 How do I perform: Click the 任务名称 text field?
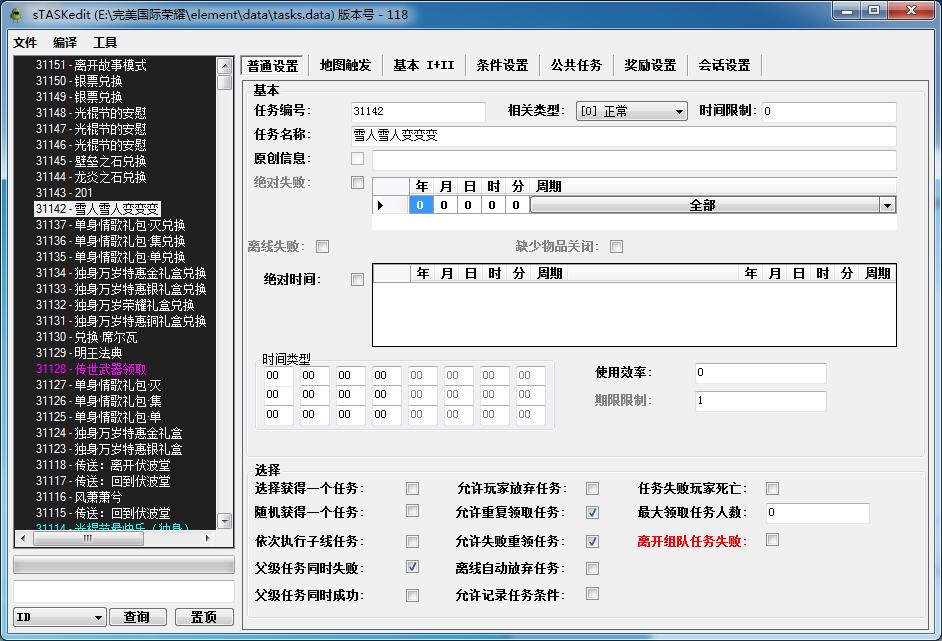(x=622, y=135)
